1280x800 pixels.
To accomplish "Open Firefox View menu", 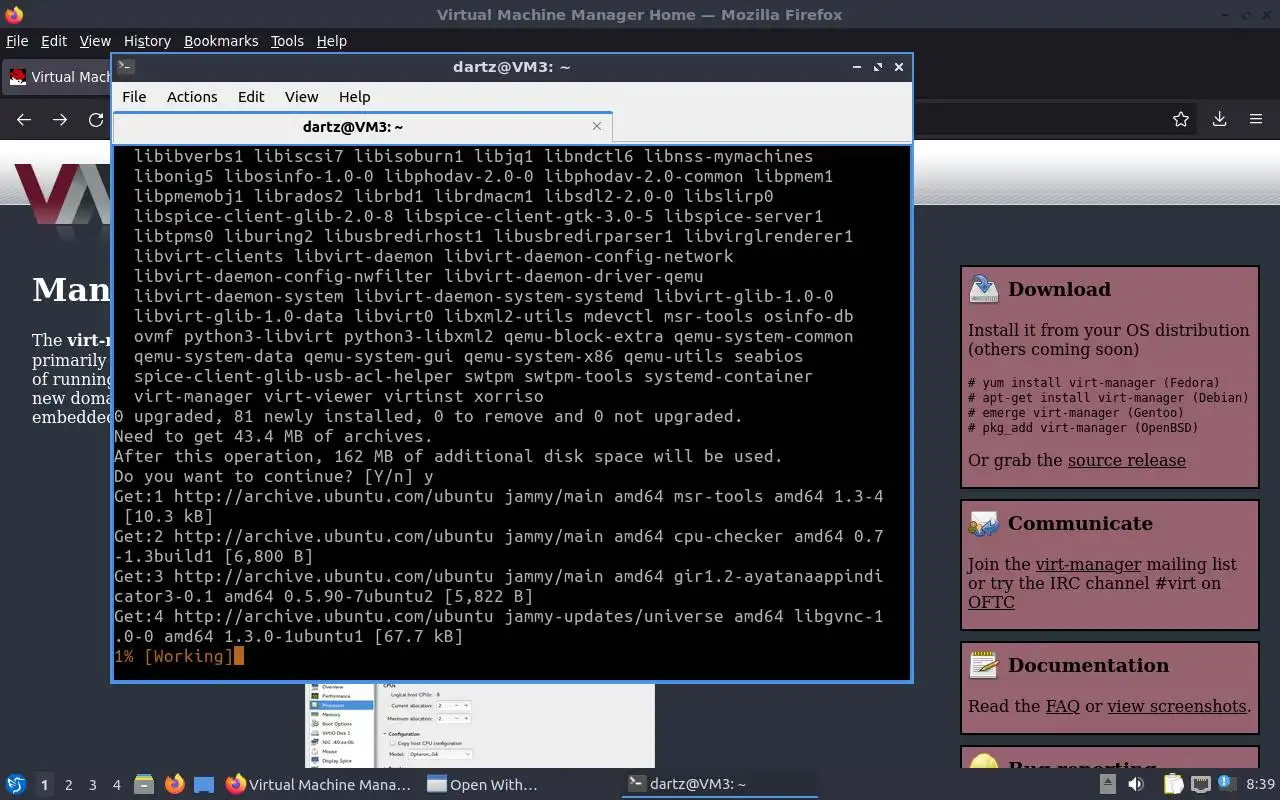I will 95,41.
